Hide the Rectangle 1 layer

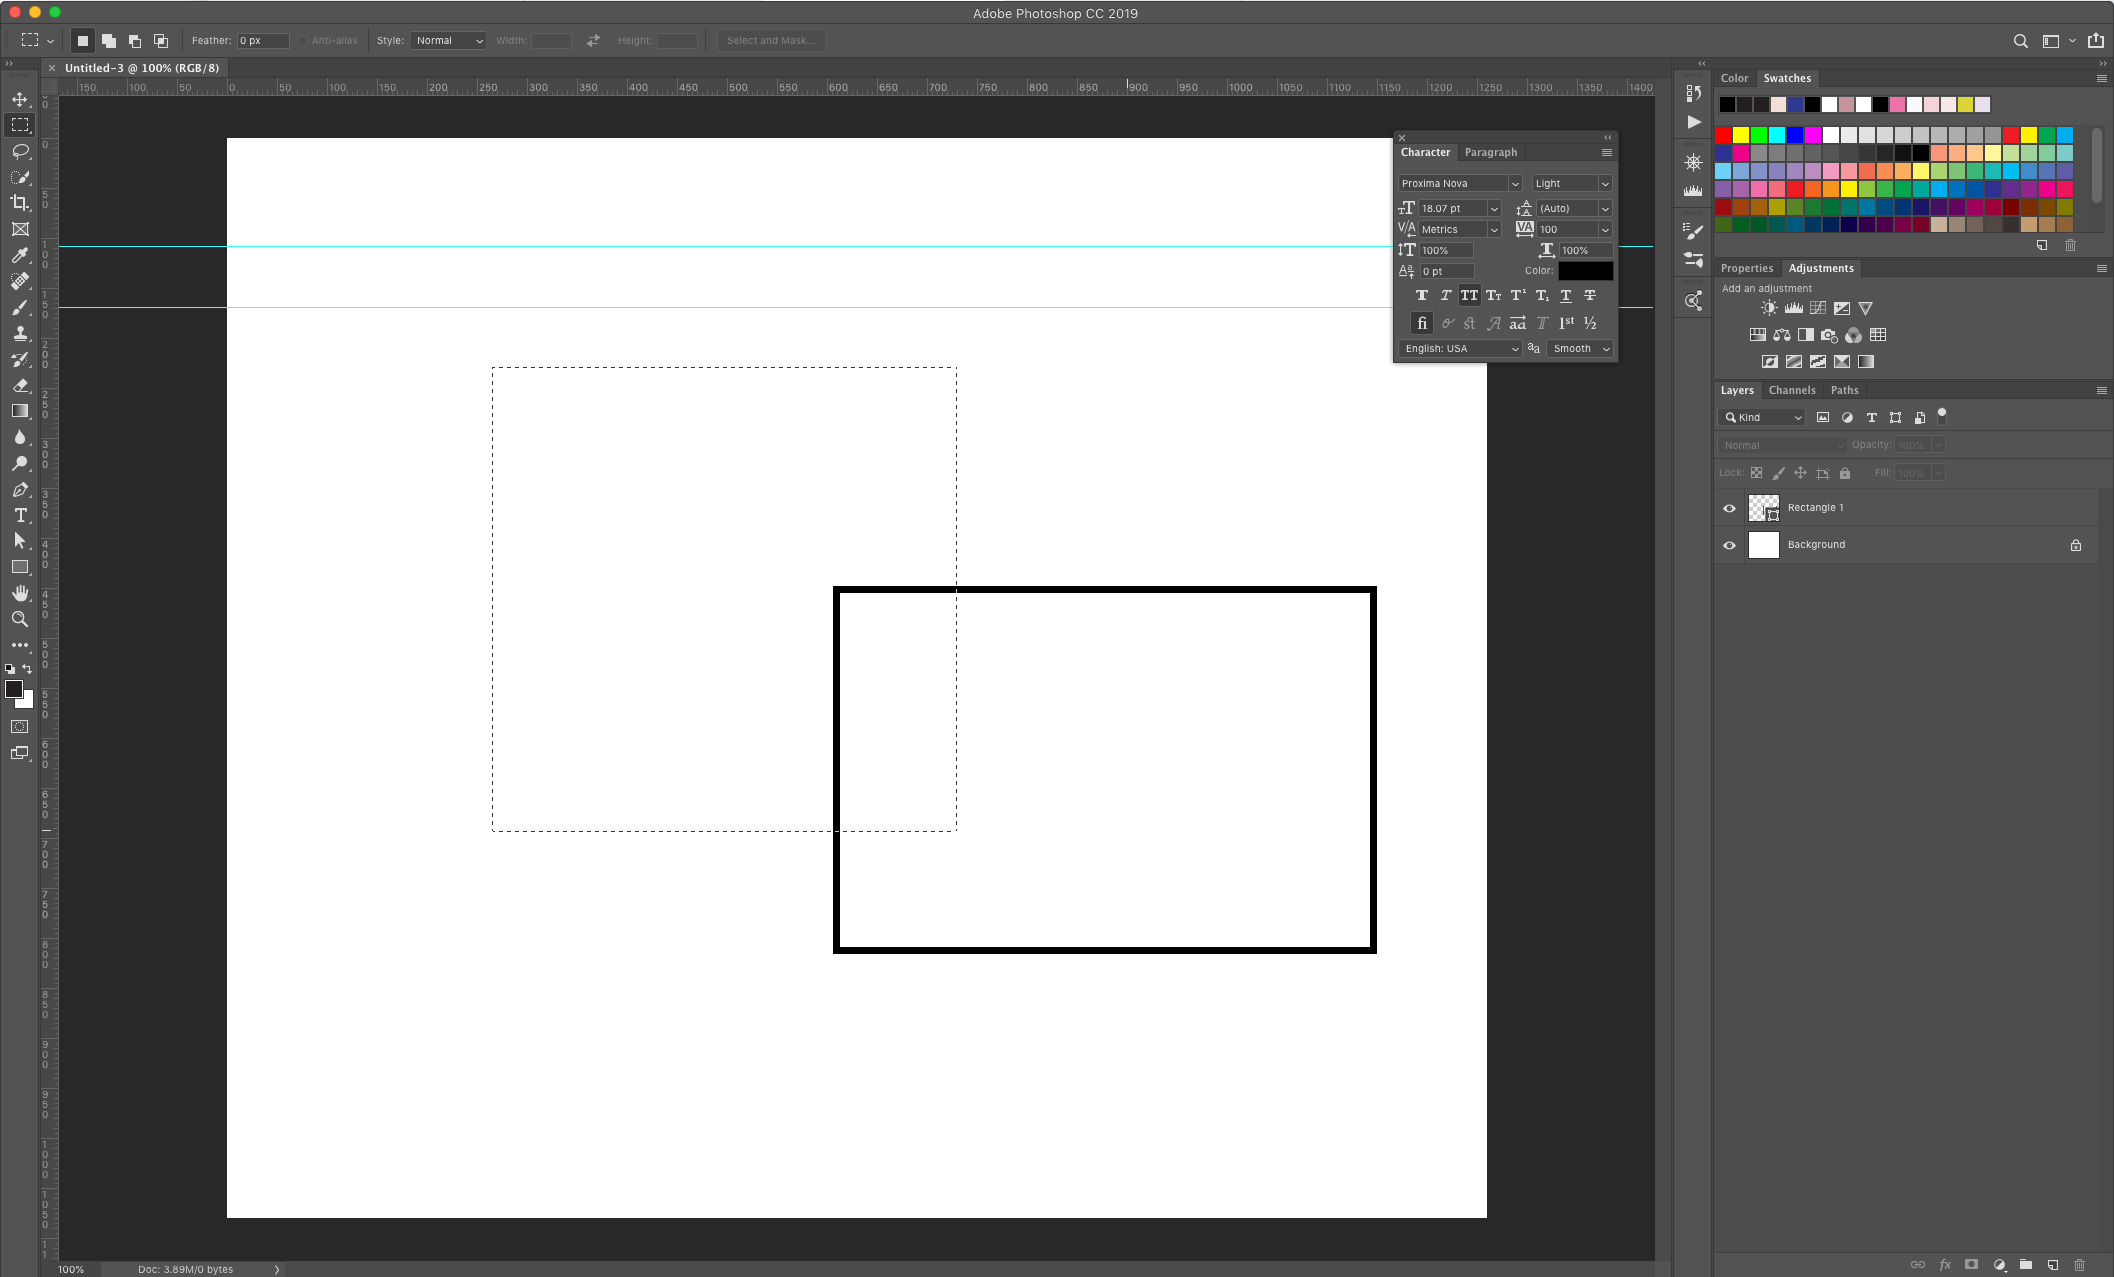[x=1729, y=508]
